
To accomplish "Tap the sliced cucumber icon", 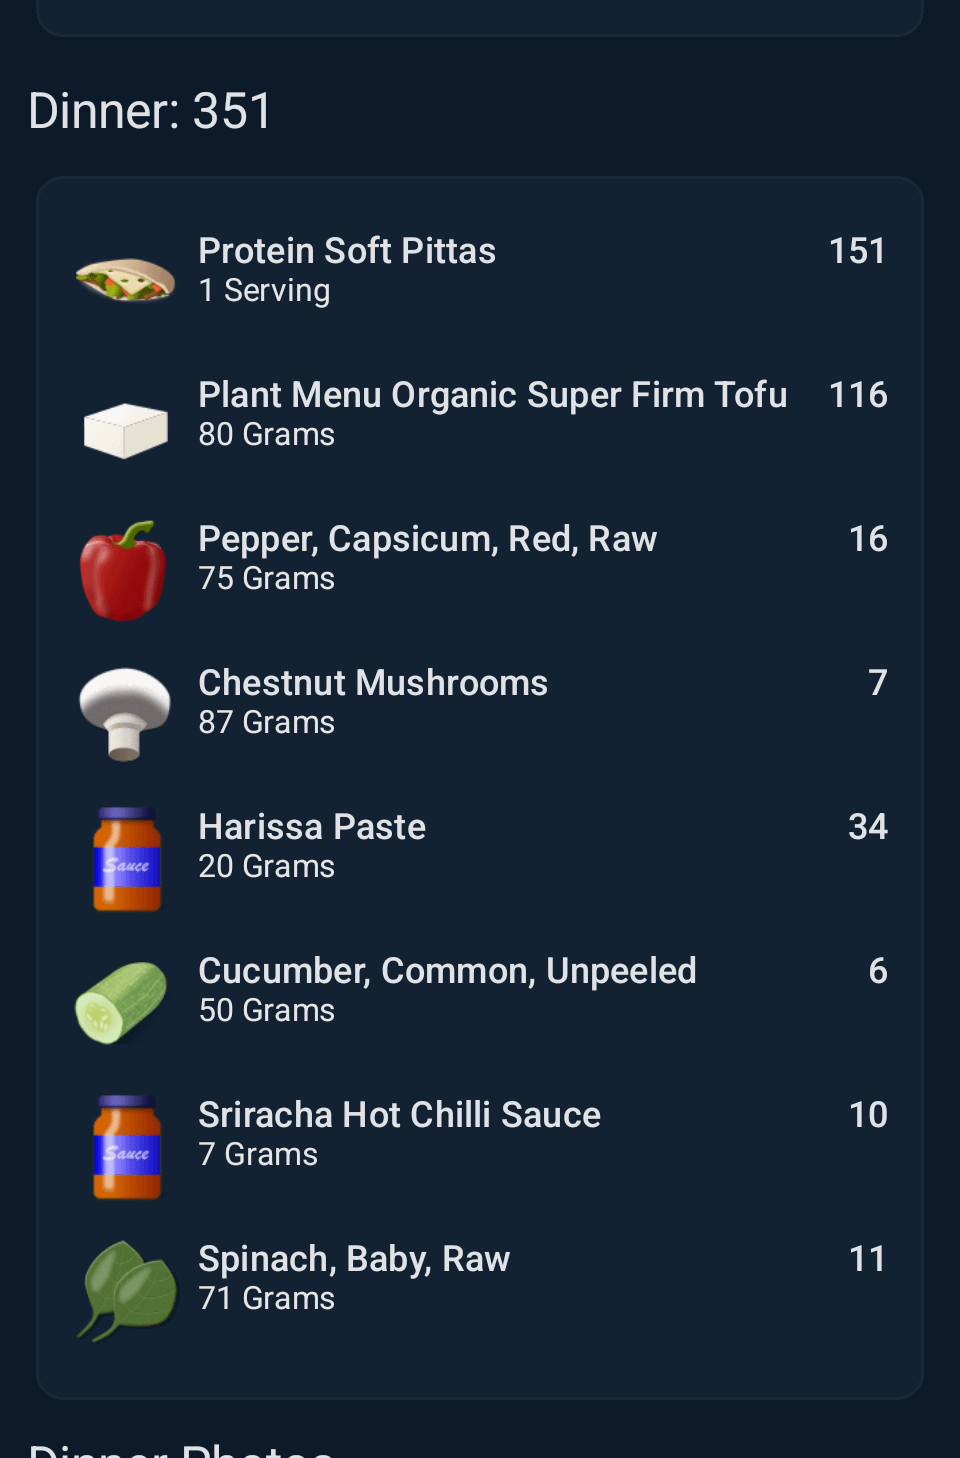I will point(122,1002).
